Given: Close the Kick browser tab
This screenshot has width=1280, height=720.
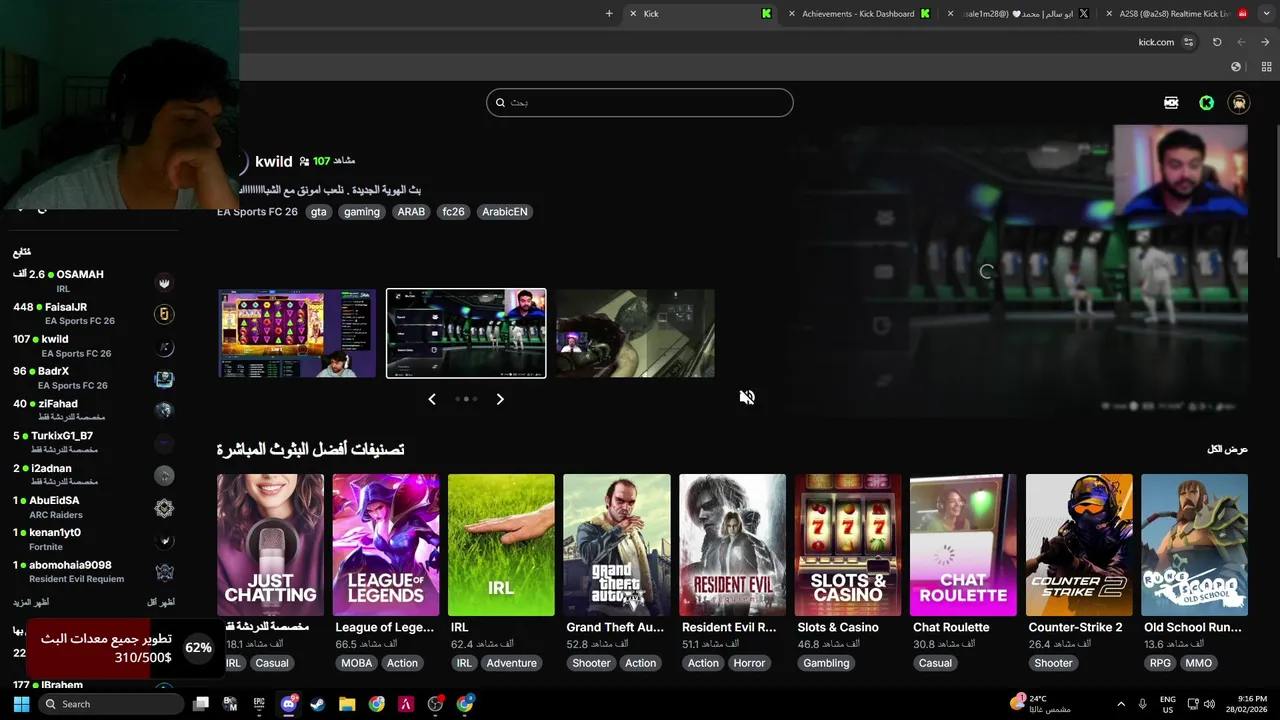Looking at the screenshot, I should (x=633, y=14).
